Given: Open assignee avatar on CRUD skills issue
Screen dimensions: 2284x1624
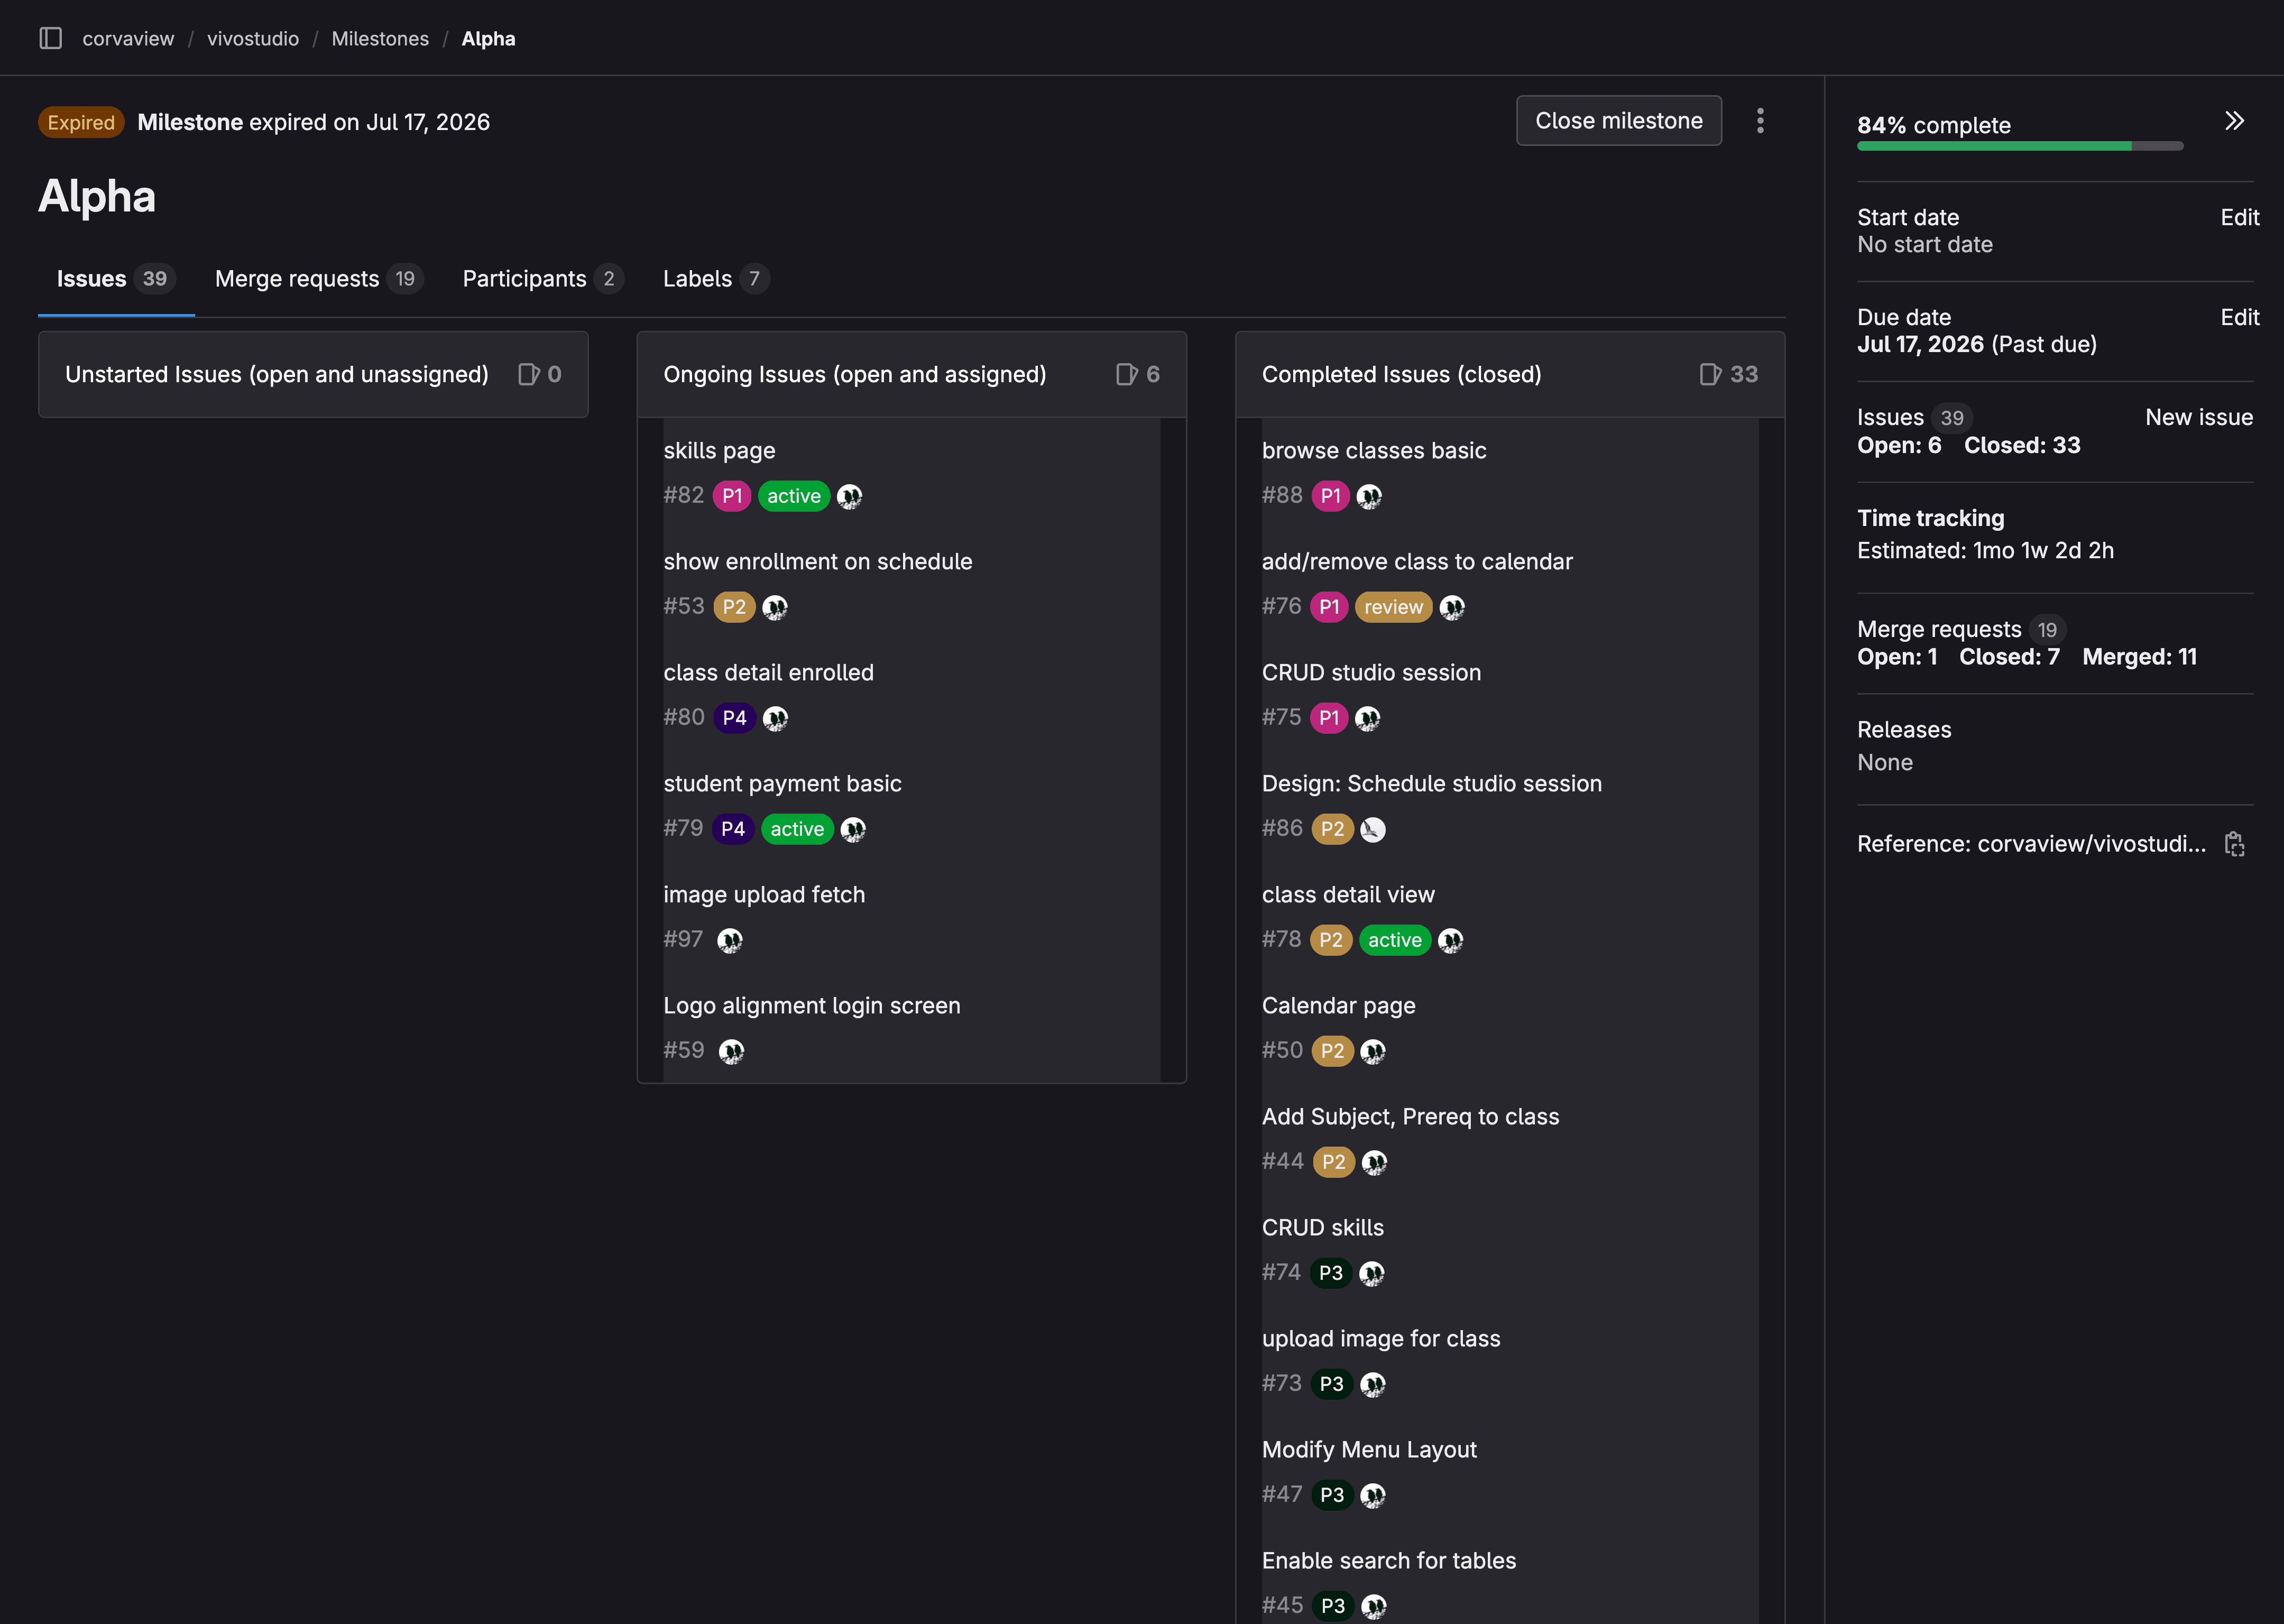Looking at the screenshot, I should pos(1371,1273).
